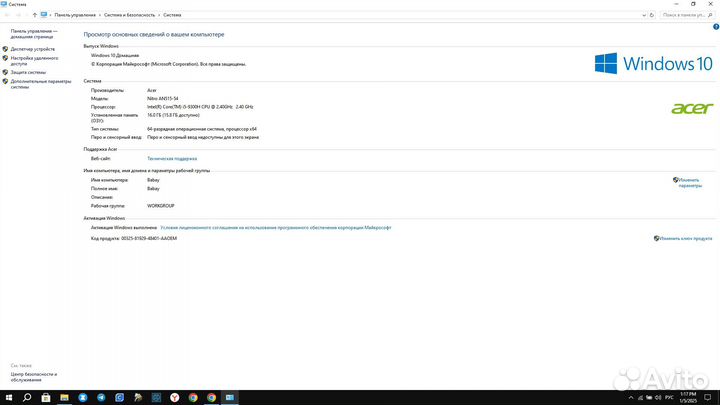Open the blue C-shaped app in the taskbar
This screenshot has height=405, width=720.
click(119, 398)
